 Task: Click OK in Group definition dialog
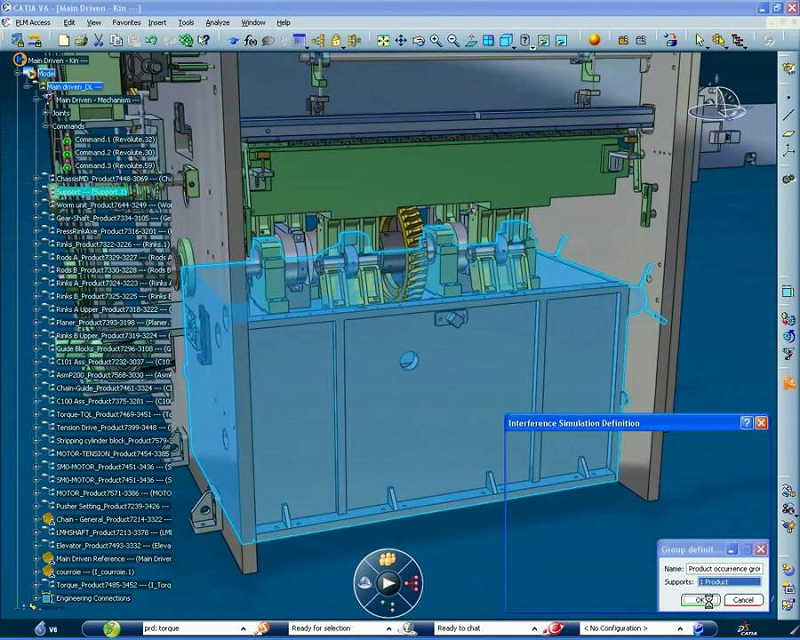[699, 600]
